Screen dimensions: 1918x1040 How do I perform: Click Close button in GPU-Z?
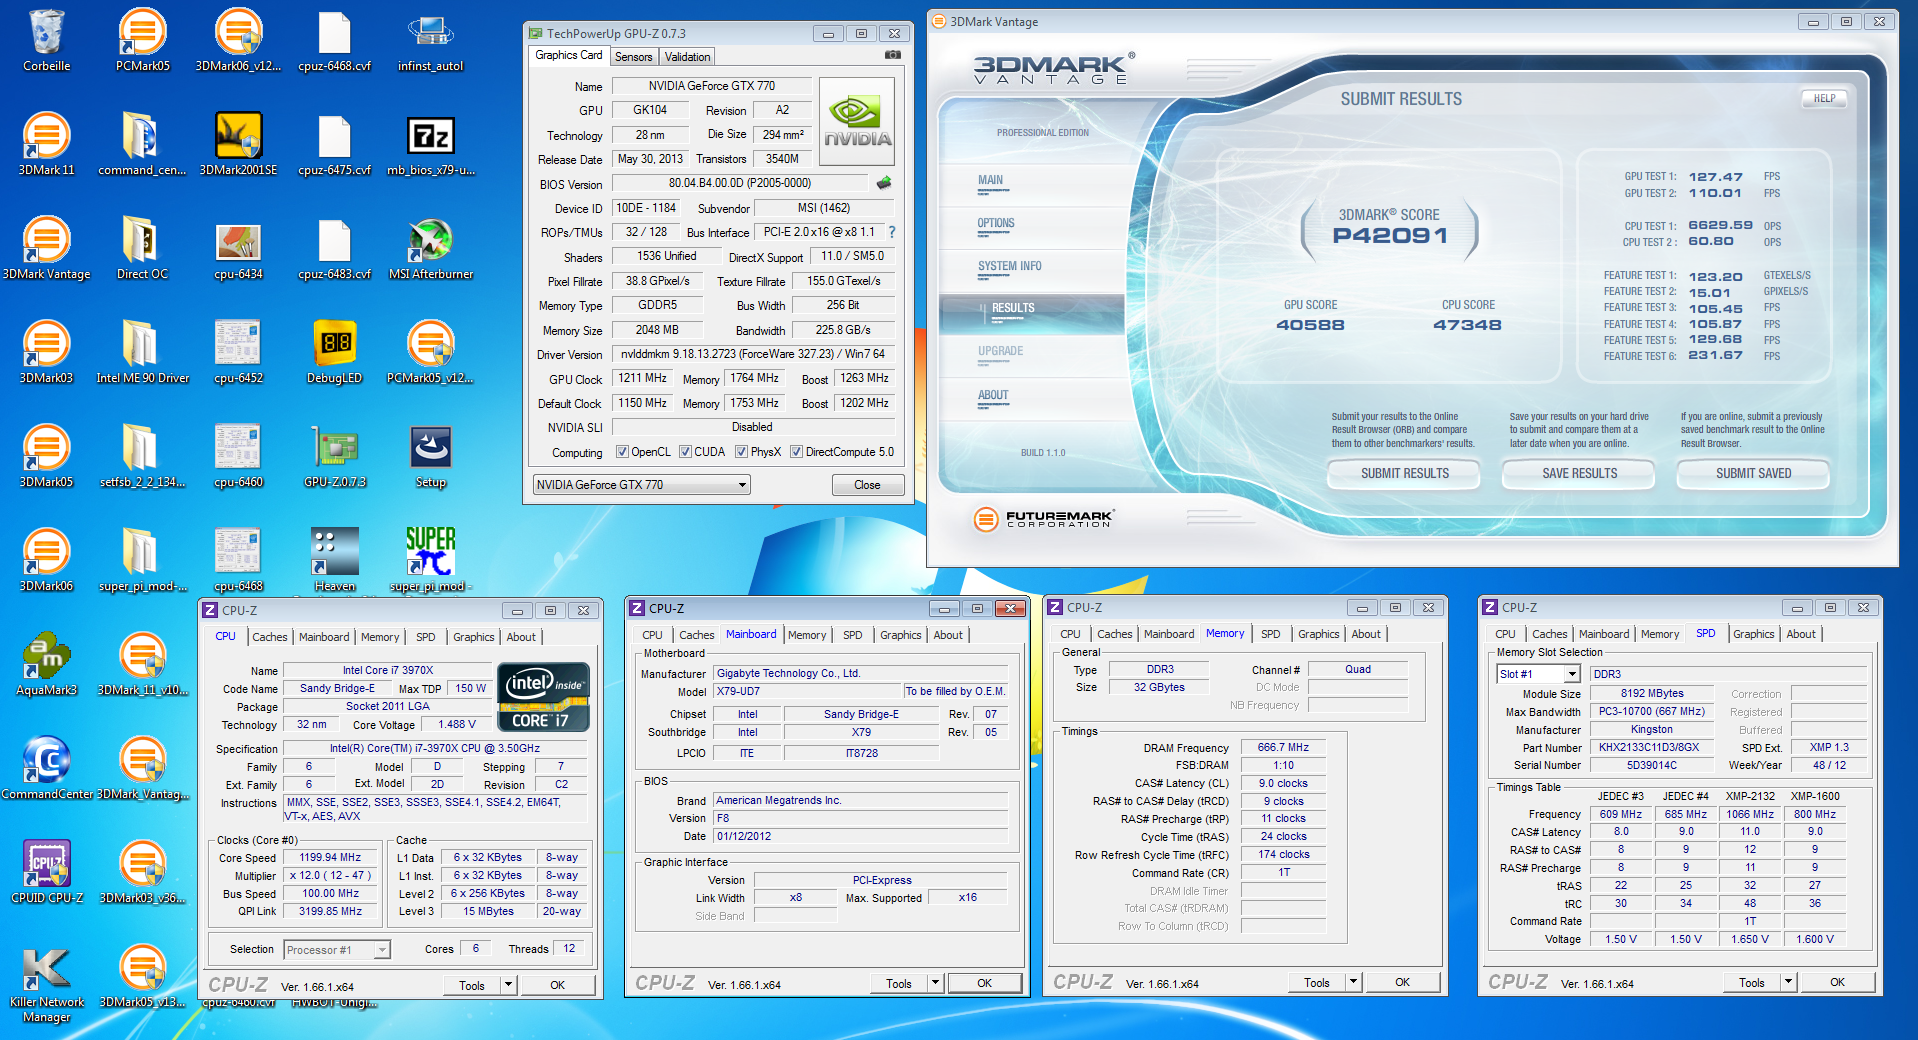(867, 485)
